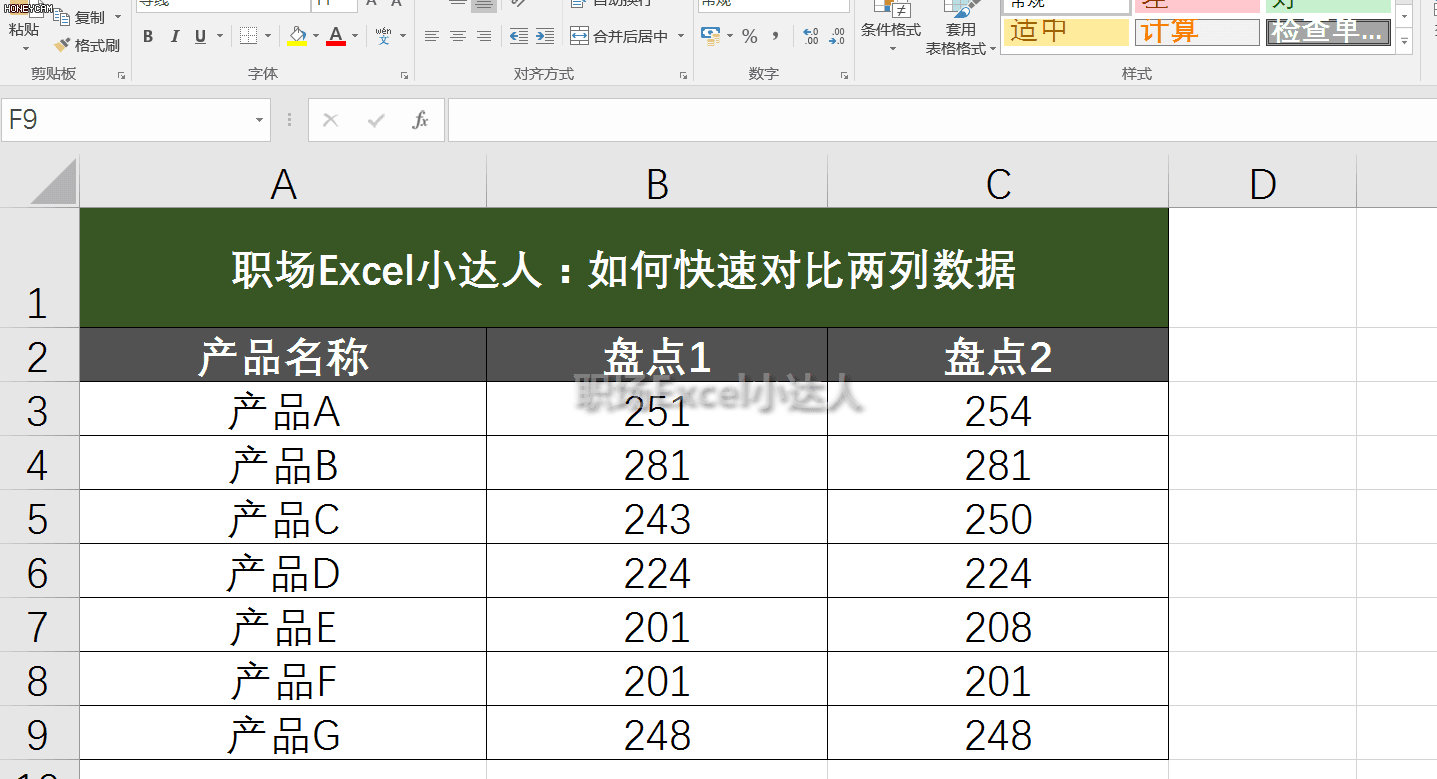The width and height of the screenshot is (1437, 779).
Task: Increase indent icon
Action: [544, 37]
